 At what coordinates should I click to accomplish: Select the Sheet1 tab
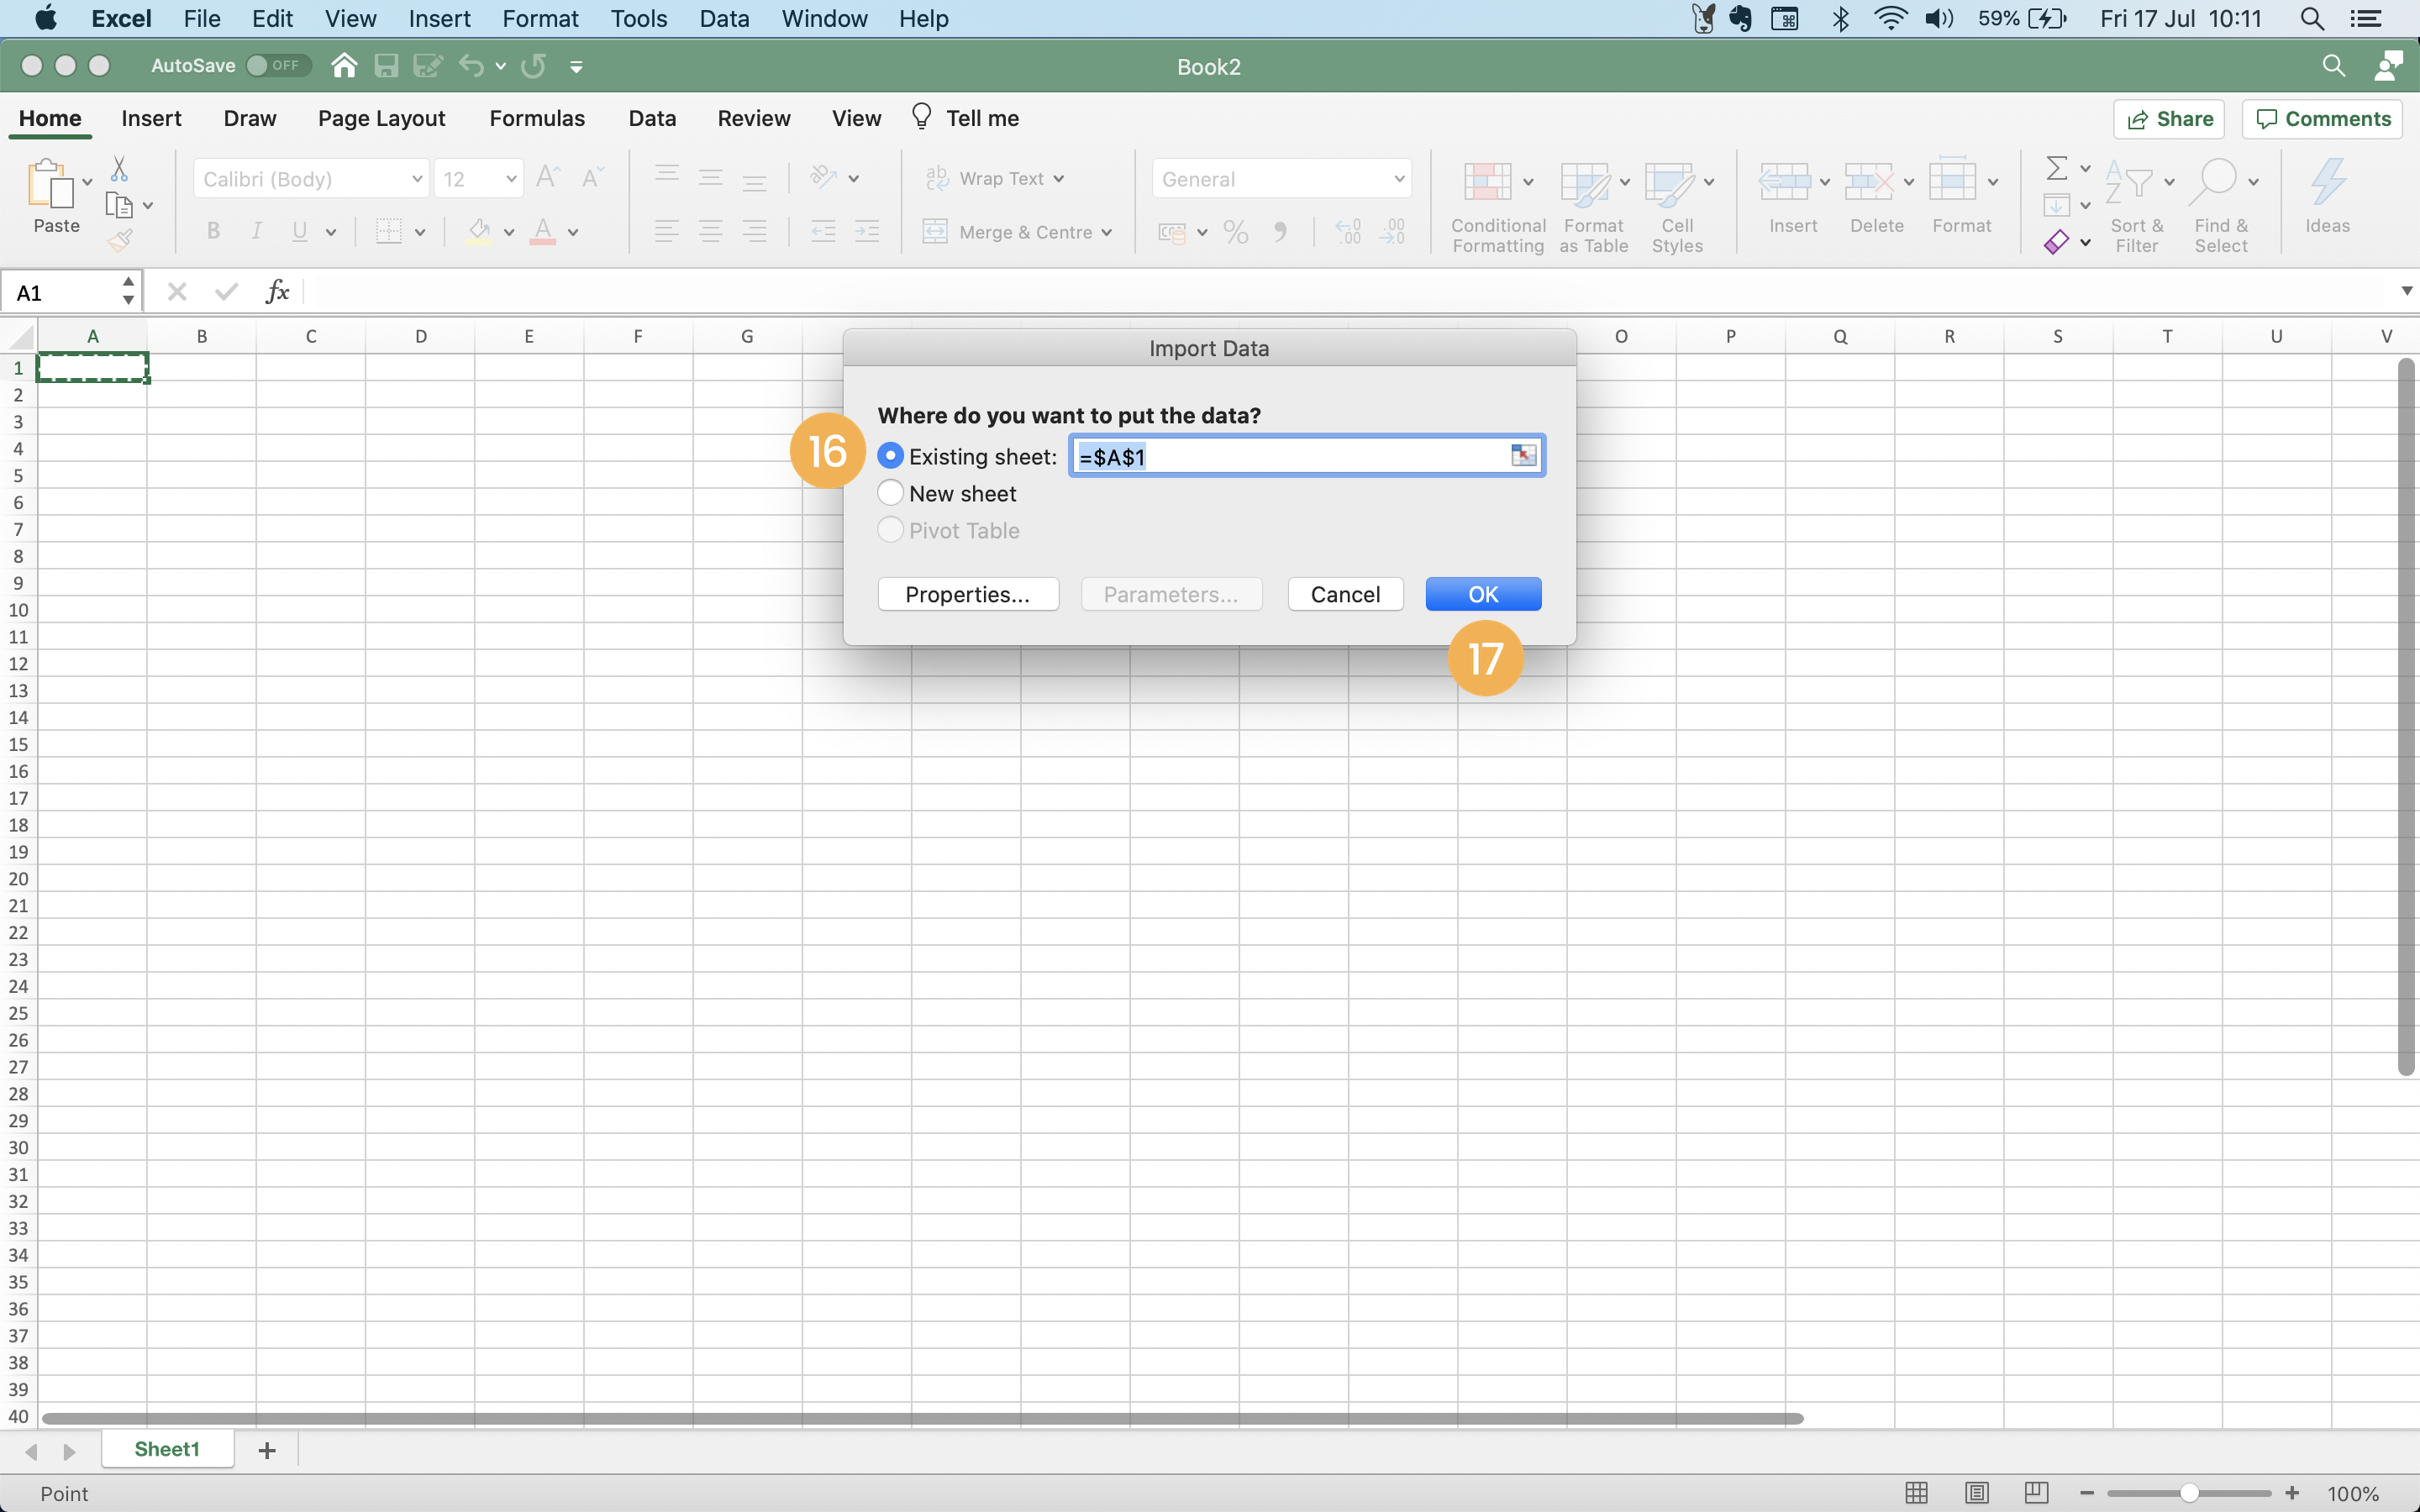click(x=167, y=1449)
